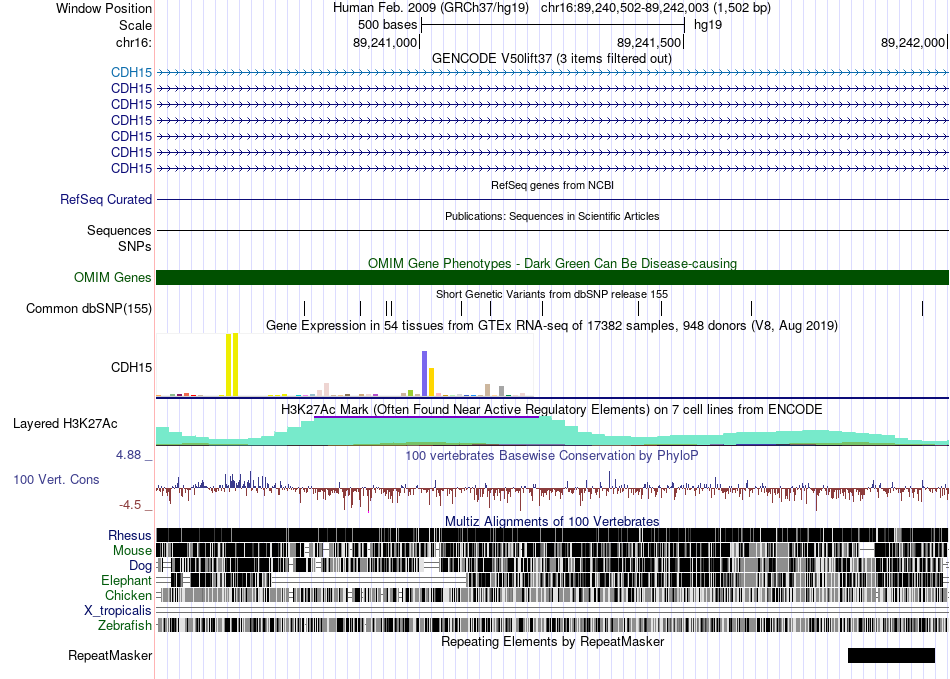Click the 4.88 PhyloP upper scale value
Viewport: 950px width, 679px height.
[x=128, y=455]
